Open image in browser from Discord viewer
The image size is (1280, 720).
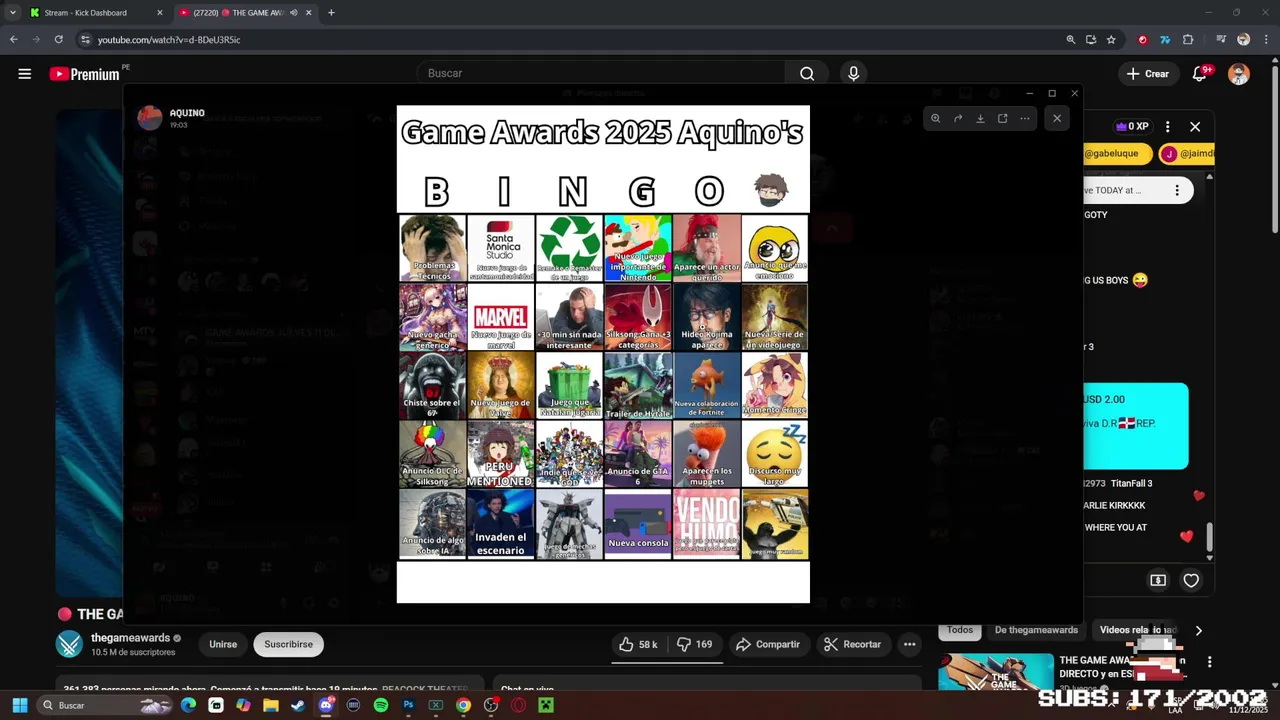coord(1002,118)
